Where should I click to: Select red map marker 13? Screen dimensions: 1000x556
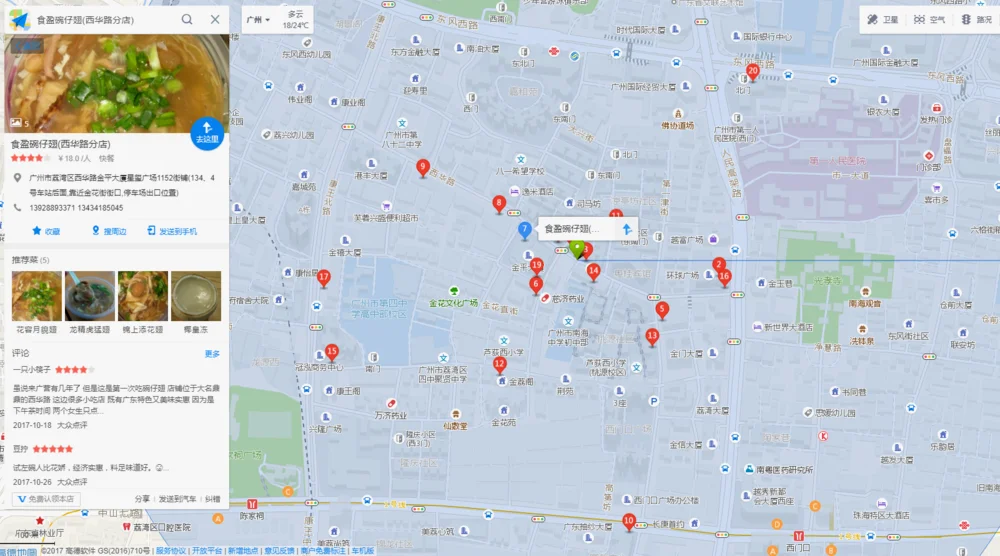point(652,336)
